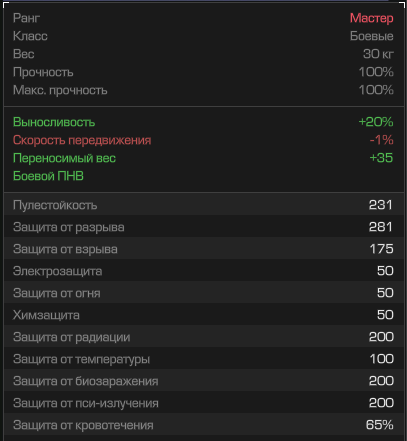Screen dimensions: 407x441
Task: Click the Электрозащита 50 row
Action: coord(203,270)
